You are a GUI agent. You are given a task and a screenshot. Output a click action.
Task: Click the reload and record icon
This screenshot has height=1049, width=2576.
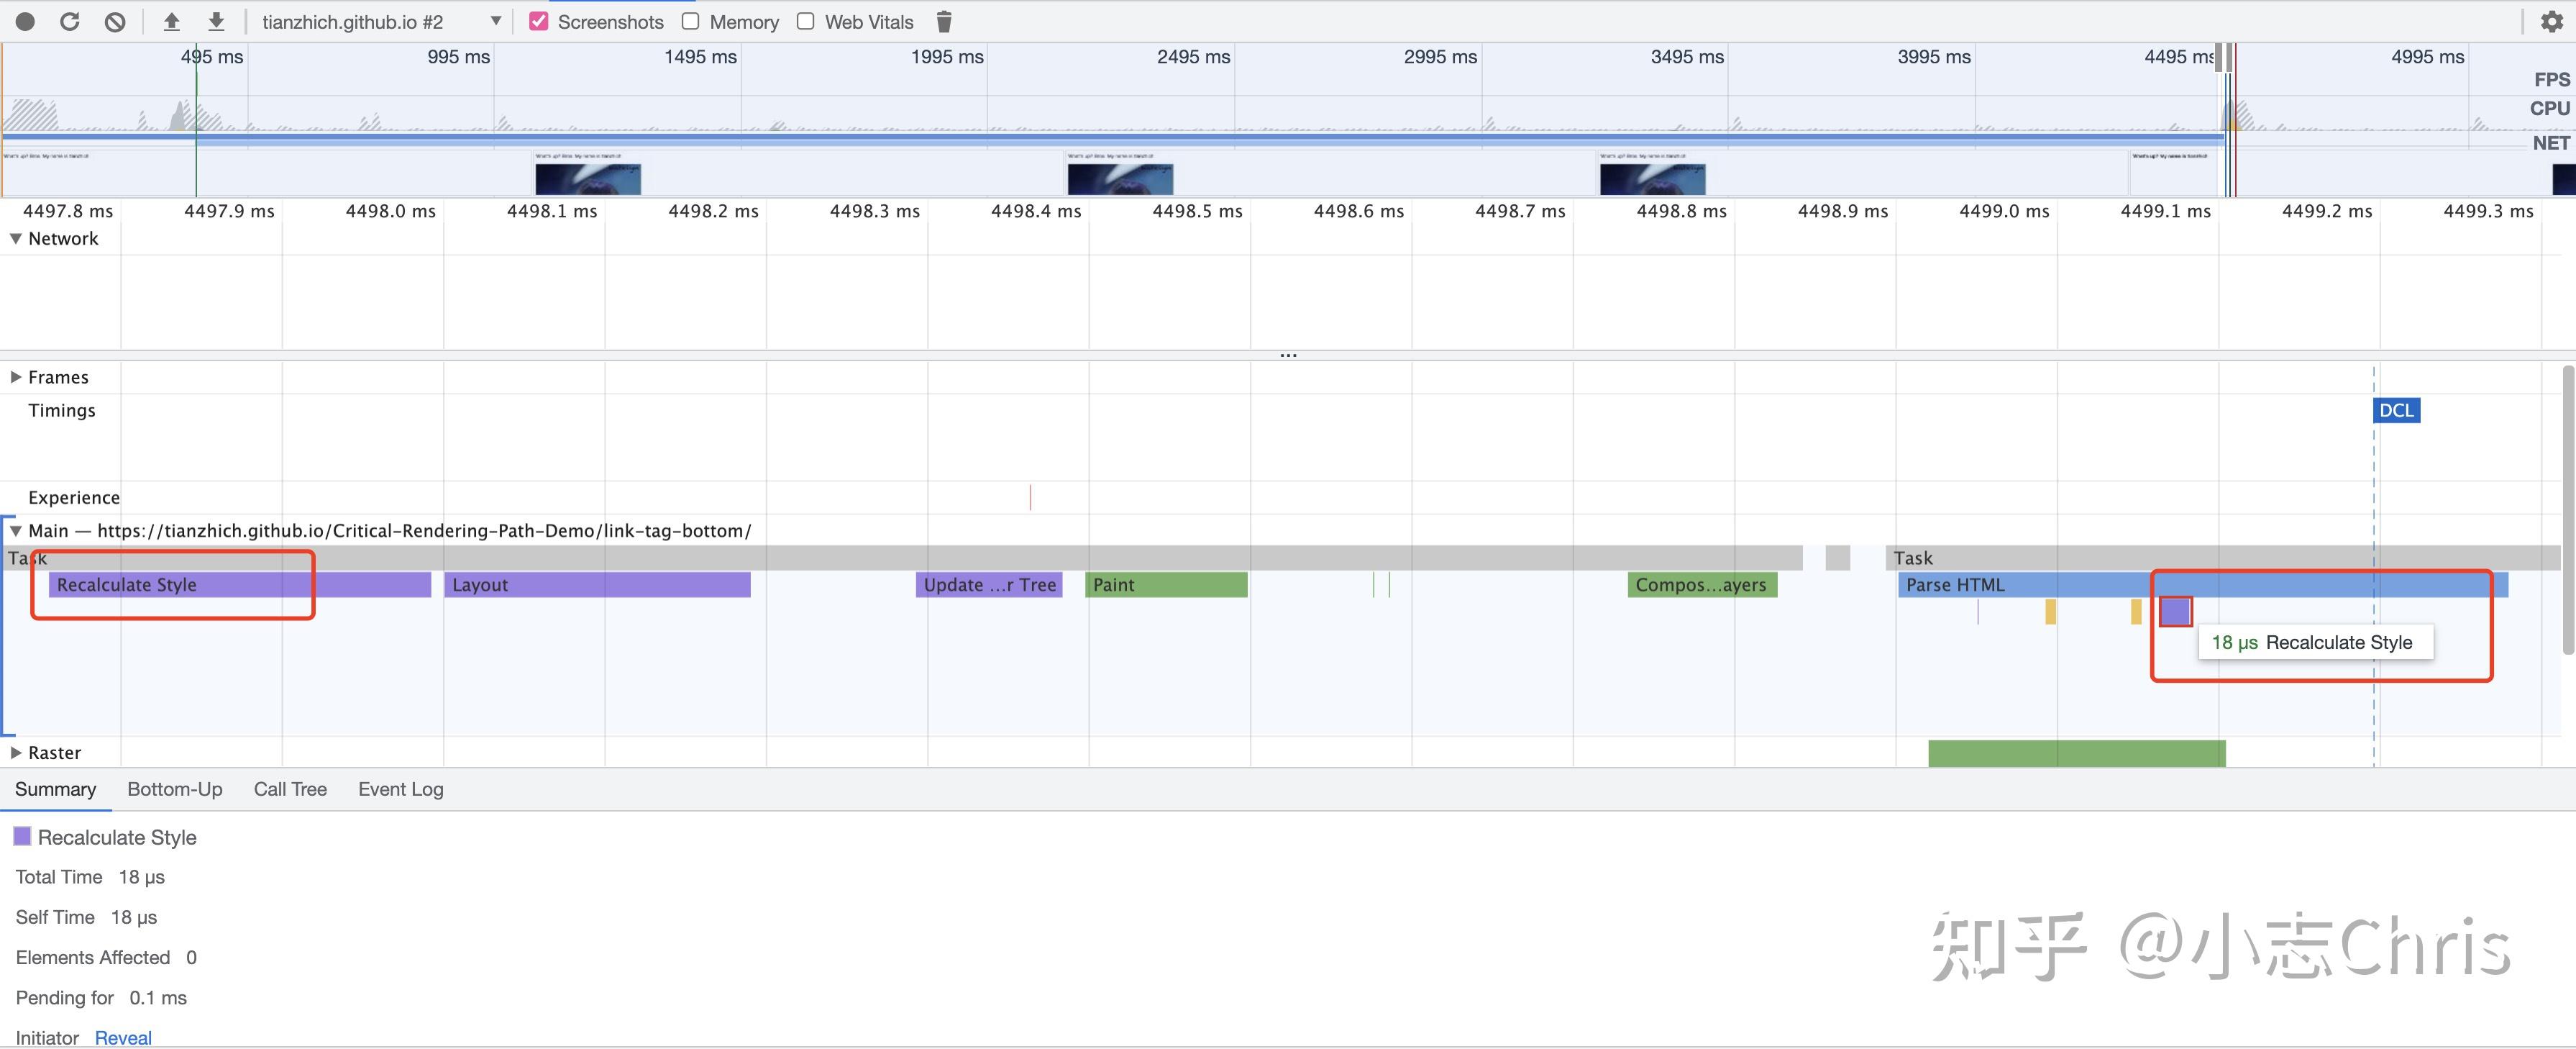point(70,22)
